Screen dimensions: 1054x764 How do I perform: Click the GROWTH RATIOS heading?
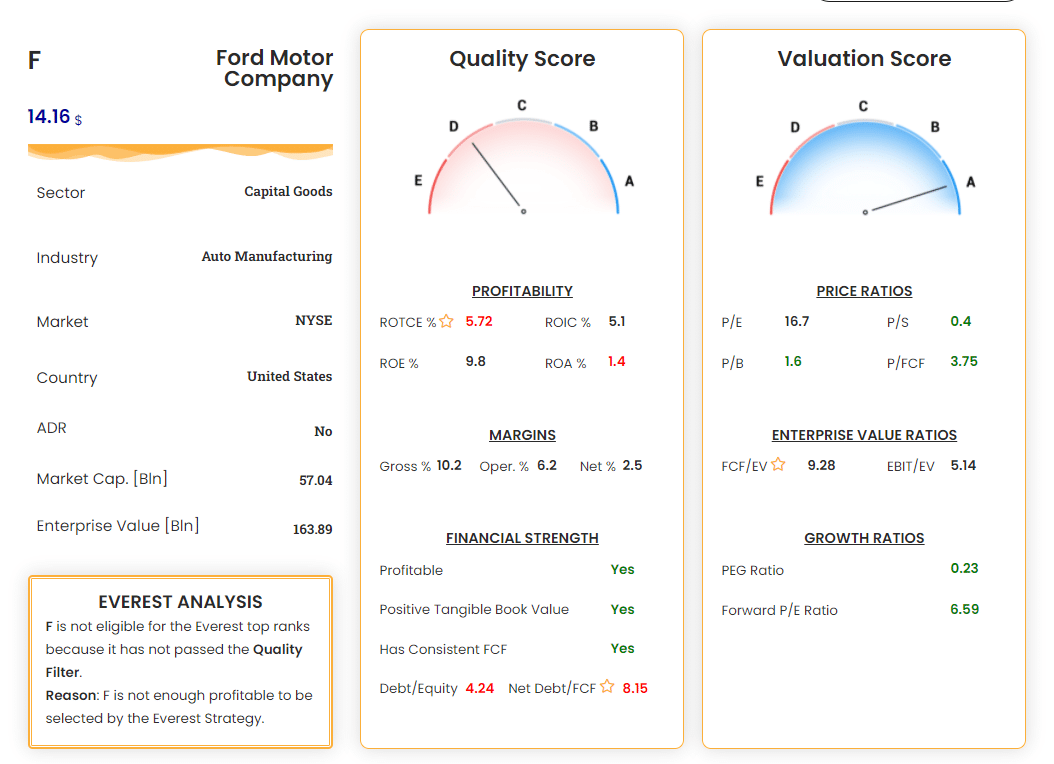(864, 538)
